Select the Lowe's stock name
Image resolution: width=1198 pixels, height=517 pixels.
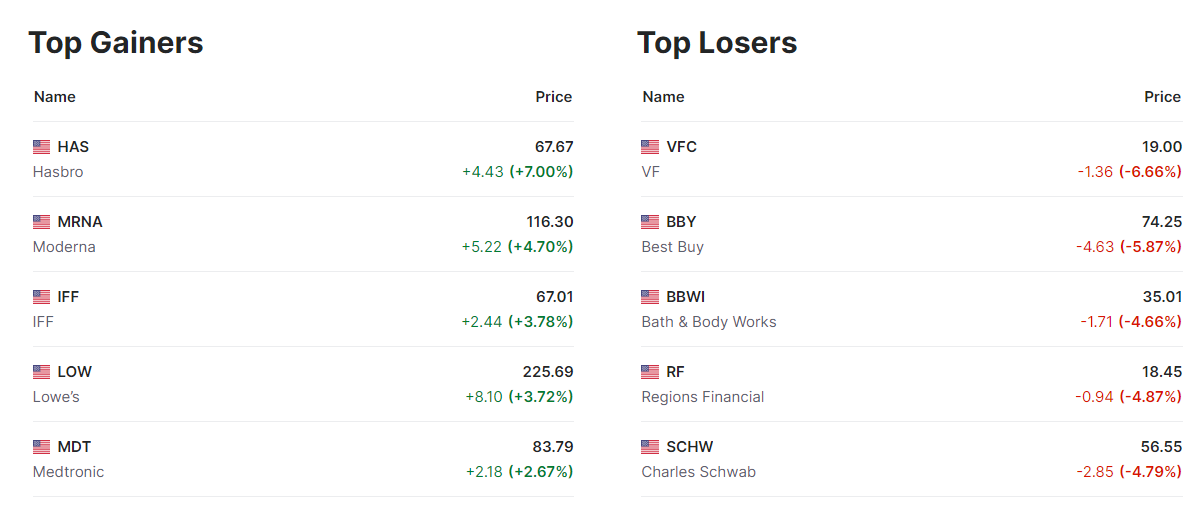click(56, 397)
